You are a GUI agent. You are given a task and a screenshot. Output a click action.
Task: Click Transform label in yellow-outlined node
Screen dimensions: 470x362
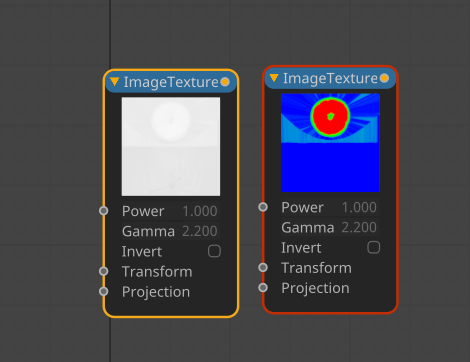coord(157,272)
